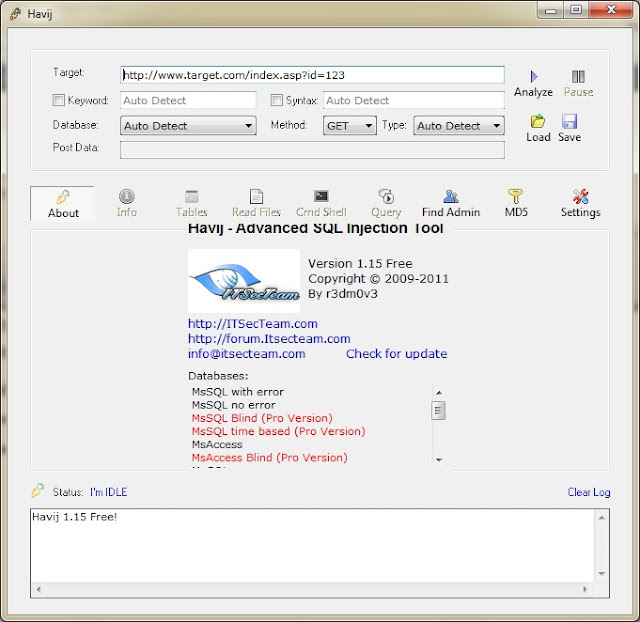Click the Clear Log link
640x622 pixels.
589,492
